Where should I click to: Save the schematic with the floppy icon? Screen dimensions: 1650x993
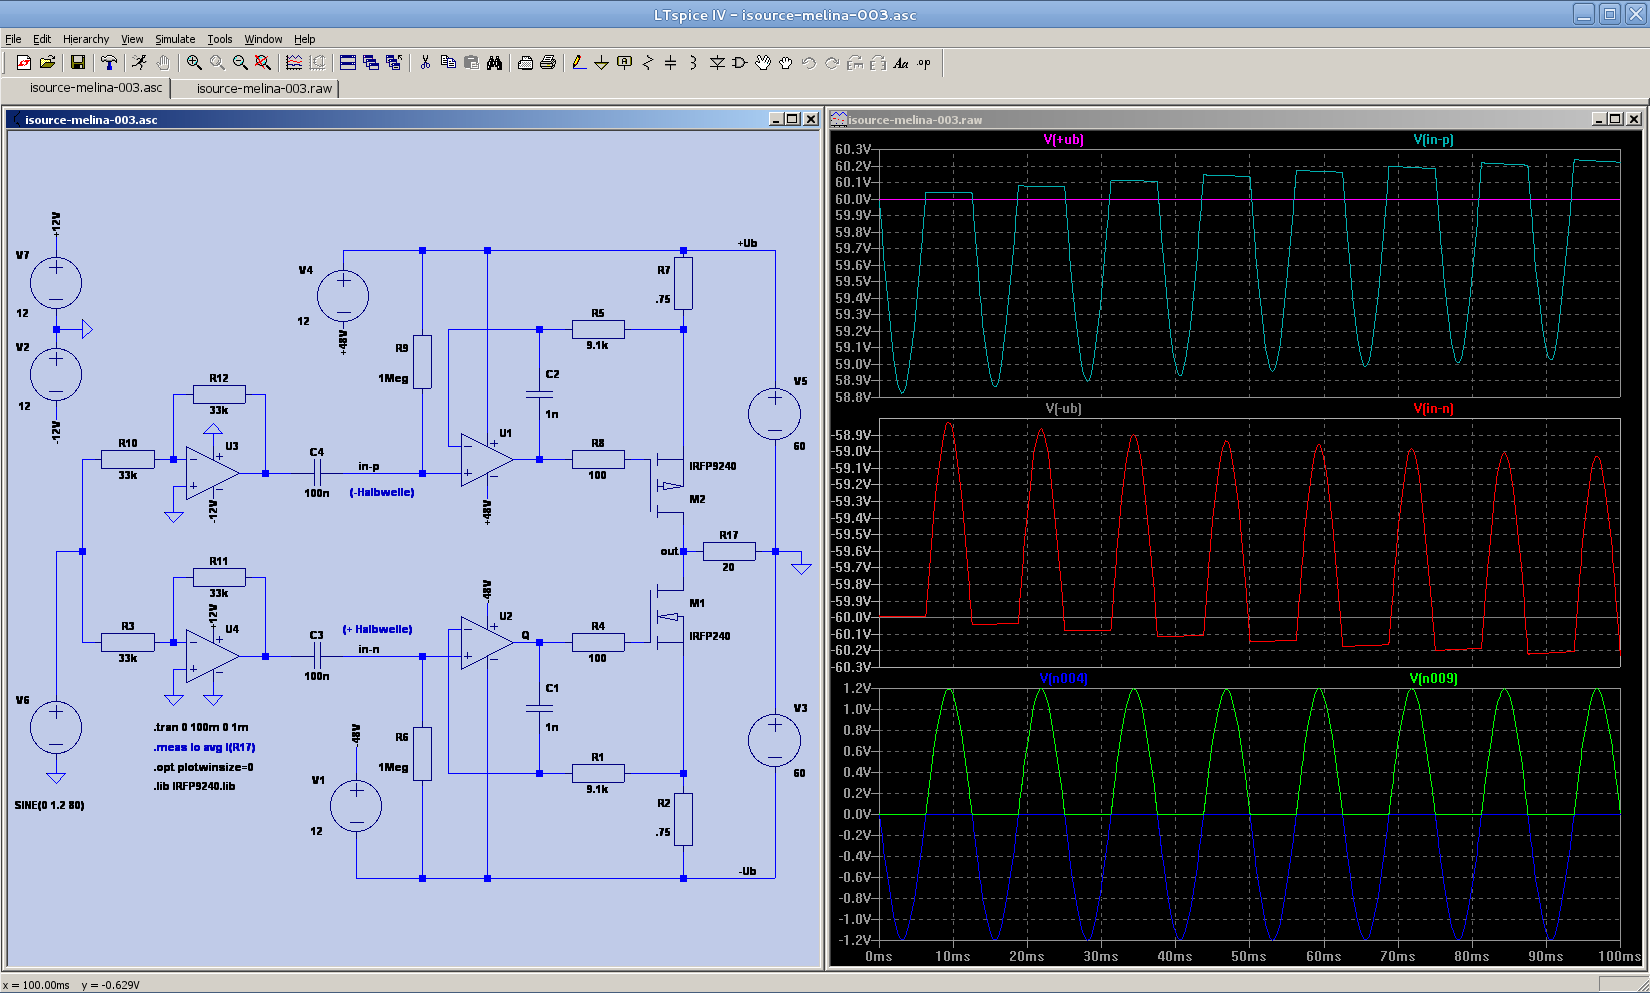(x=77, y=63)
